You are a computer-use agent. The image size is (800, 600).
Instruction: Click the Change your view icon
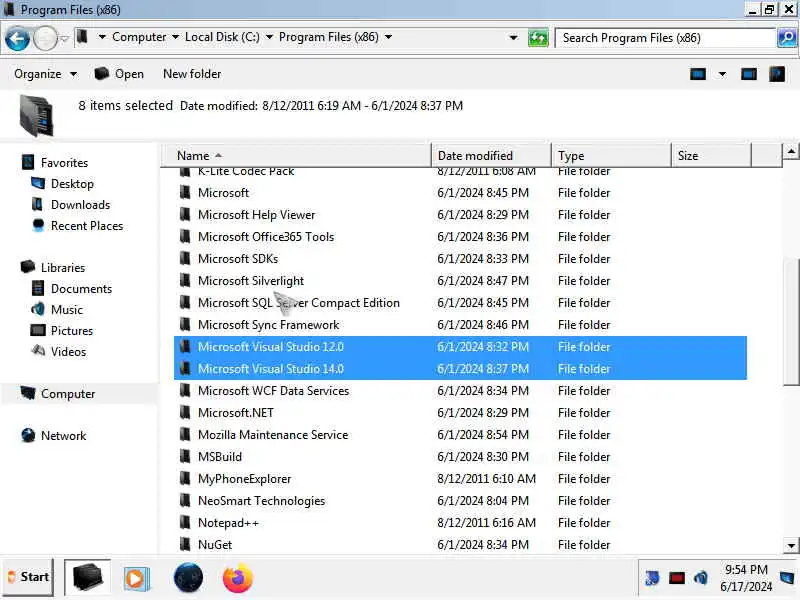tap(697, 74)
